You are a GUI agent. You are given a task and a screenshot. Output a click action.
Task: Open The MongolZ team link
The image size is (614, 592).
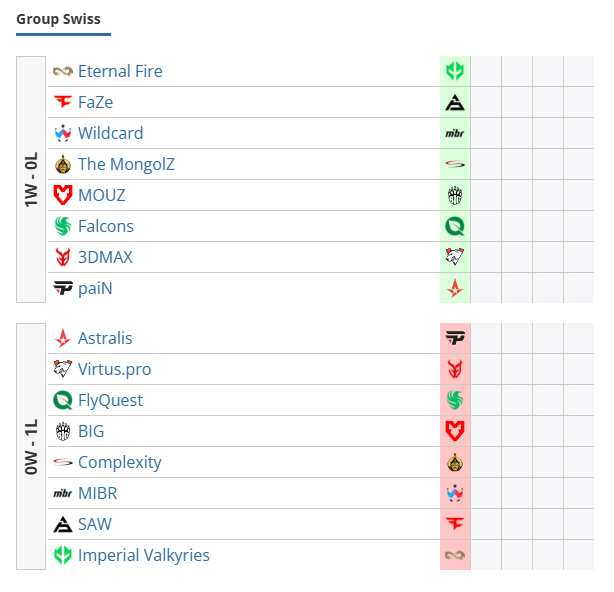click(126, 164)
